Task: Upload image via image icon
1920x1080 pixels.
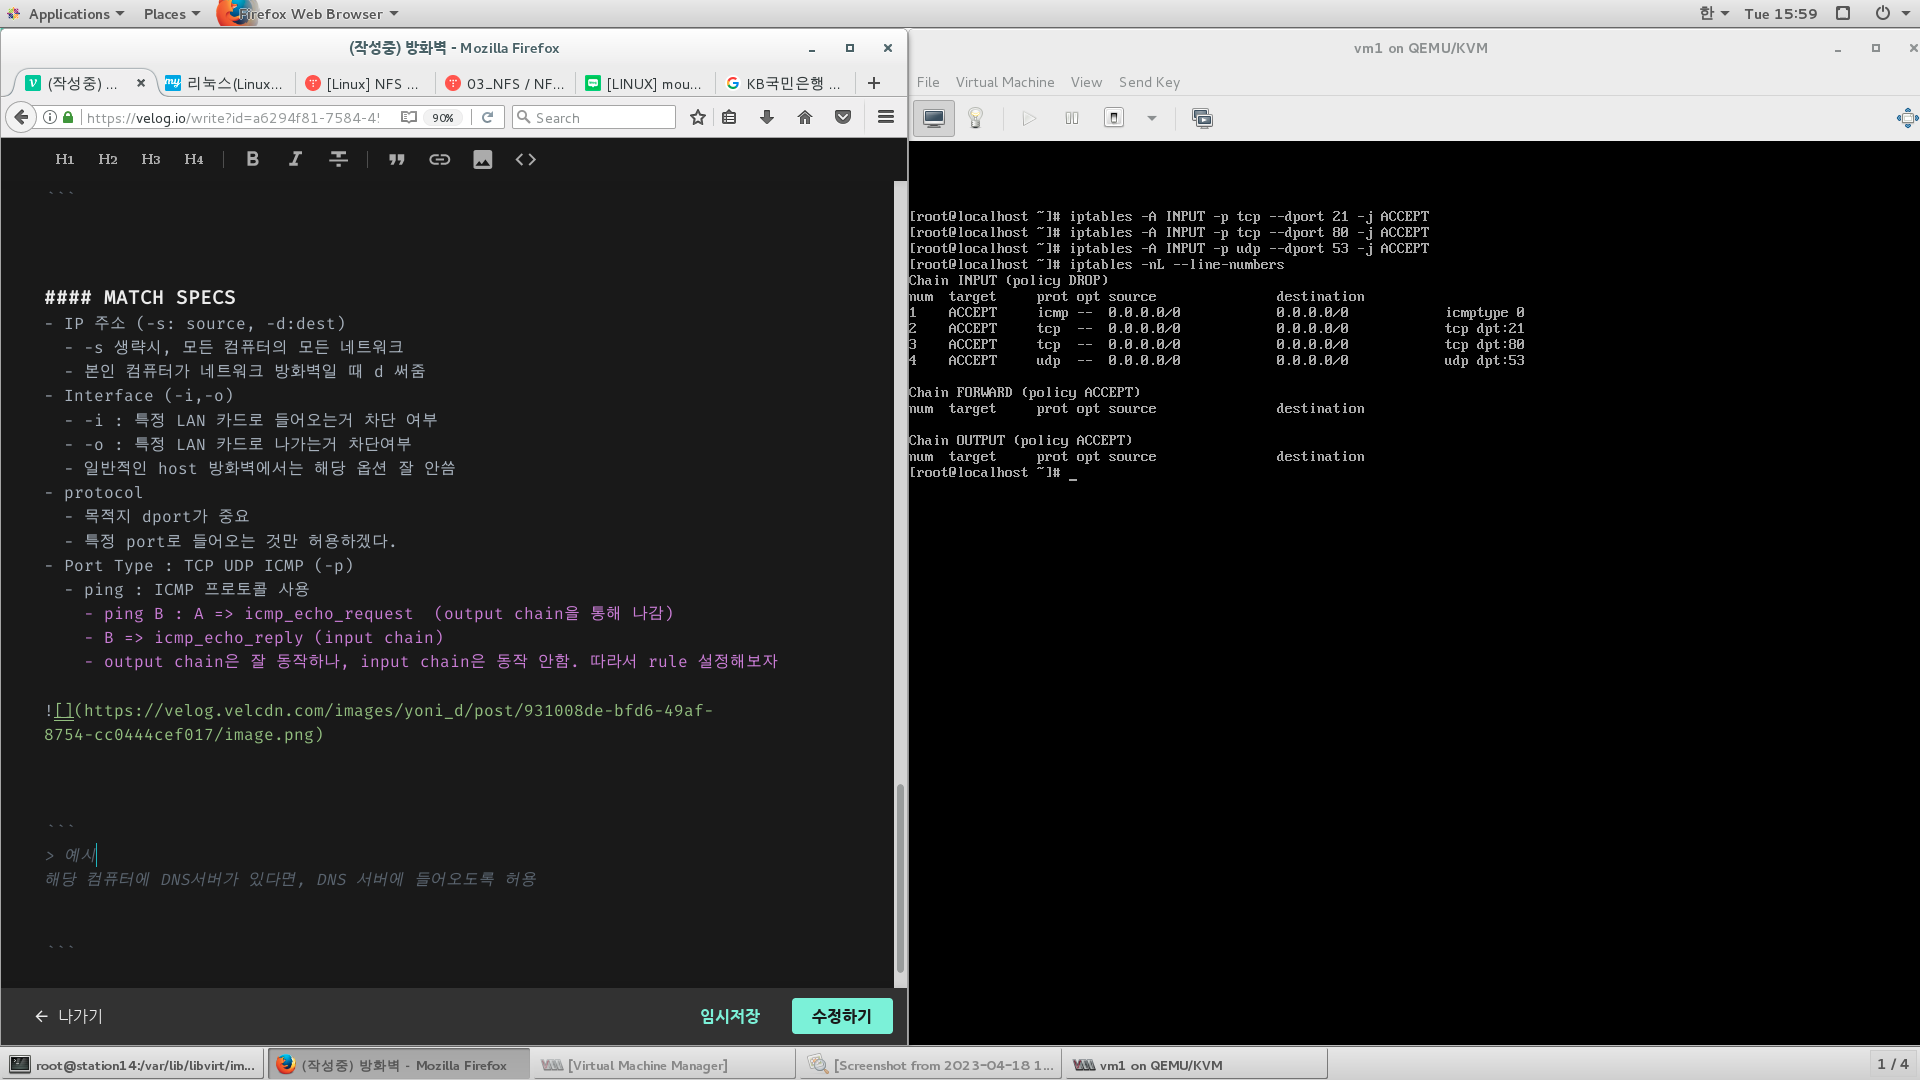Action: (x=482, y=159)
